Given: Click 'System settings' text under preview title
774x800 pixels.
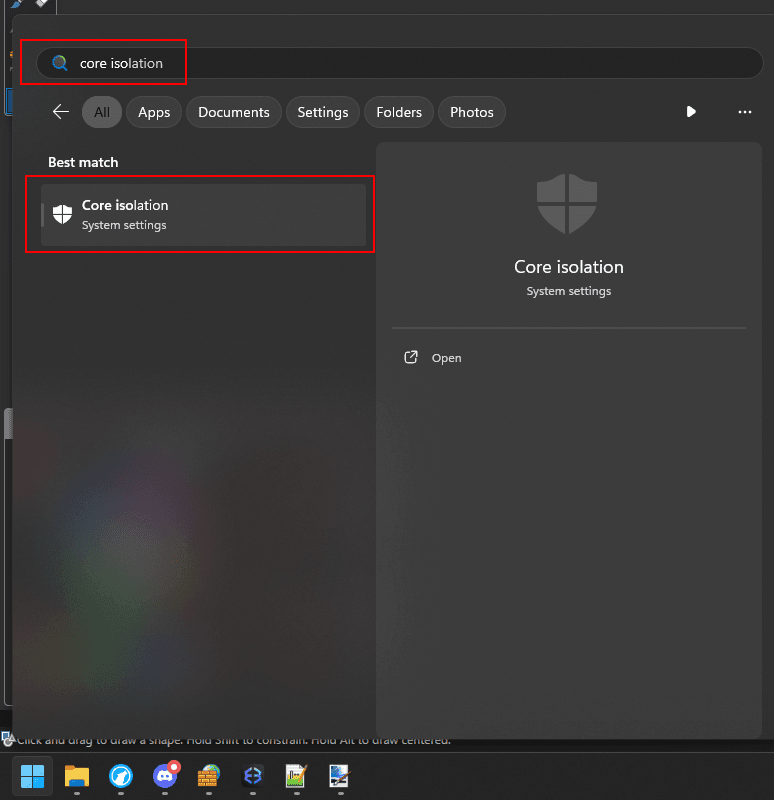Looking at the screenshot, I should click(569, 291).
